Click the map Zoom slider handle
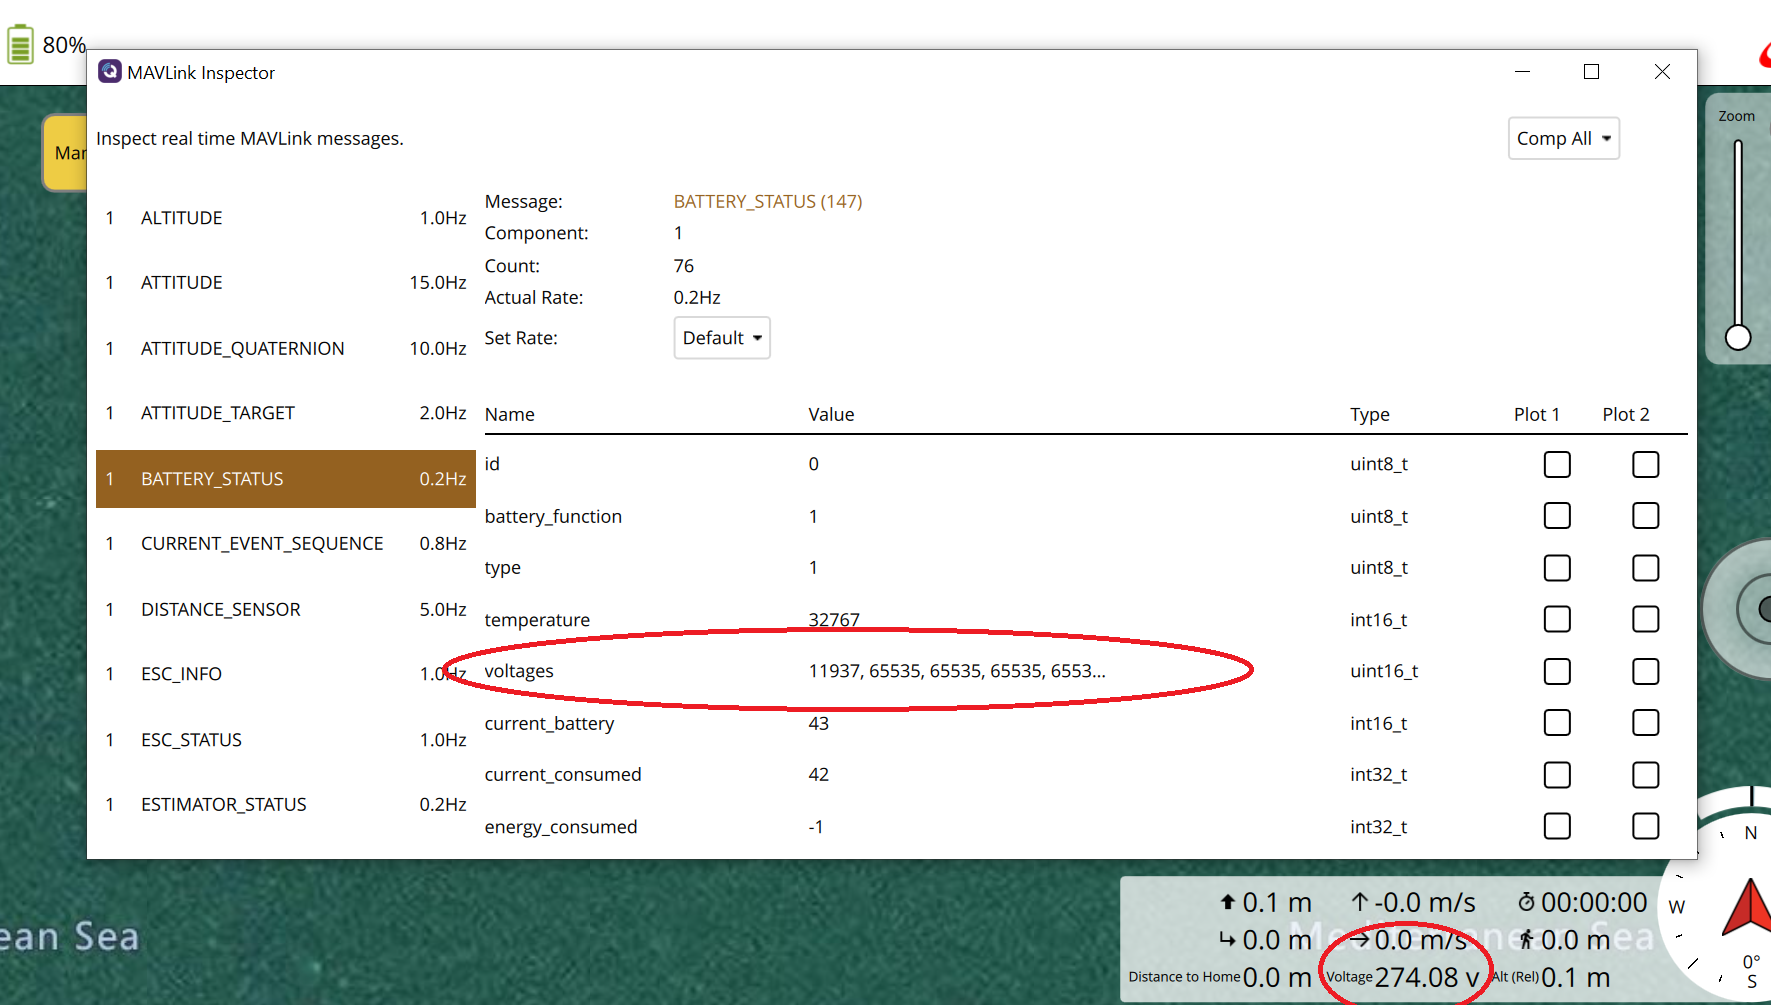1771x1005 pixels. (1738, 338)
